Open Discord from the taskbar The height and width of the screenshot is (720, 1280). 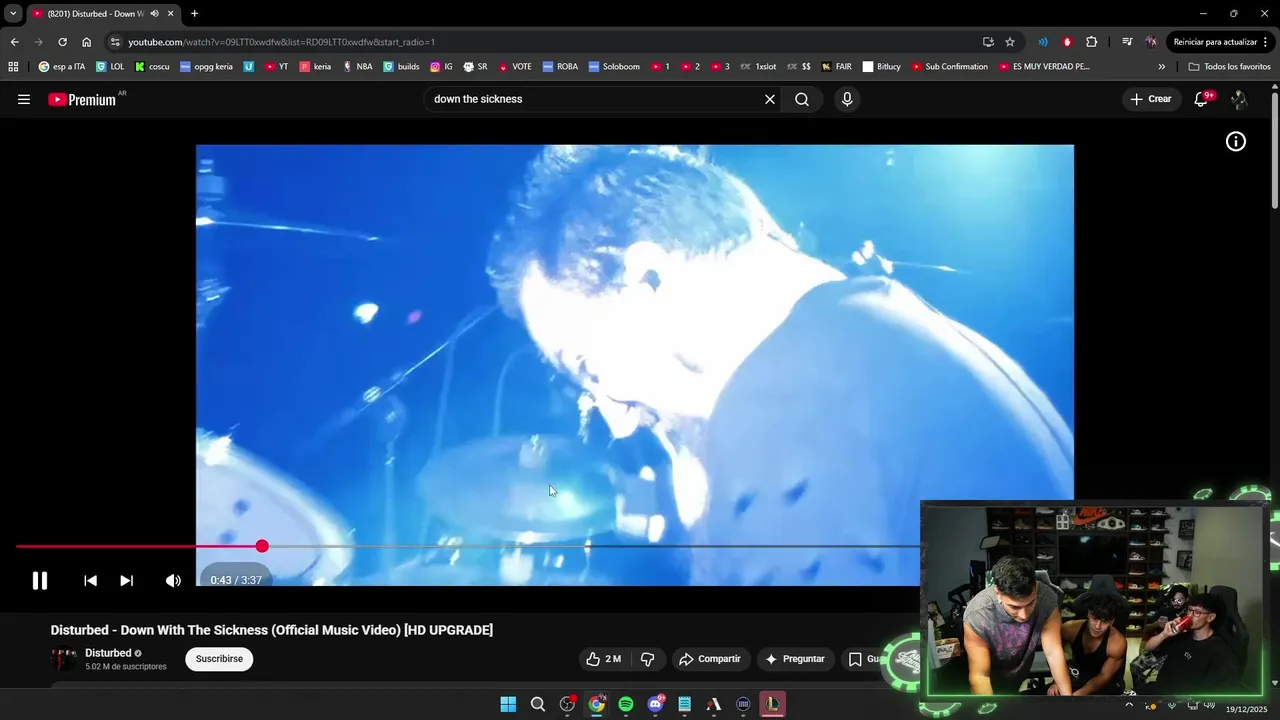(x=655, y=704)
